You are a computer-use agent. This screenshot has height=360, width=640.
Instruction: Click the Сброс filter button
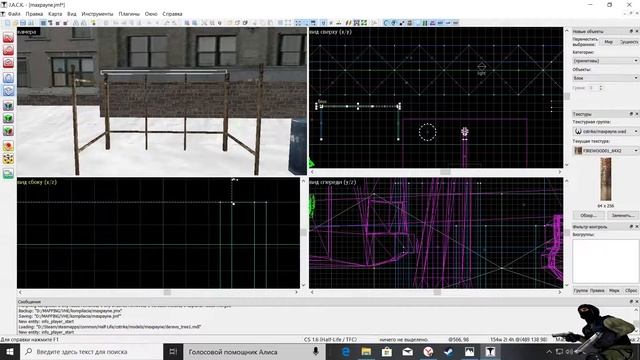click(x=631, y=291)
